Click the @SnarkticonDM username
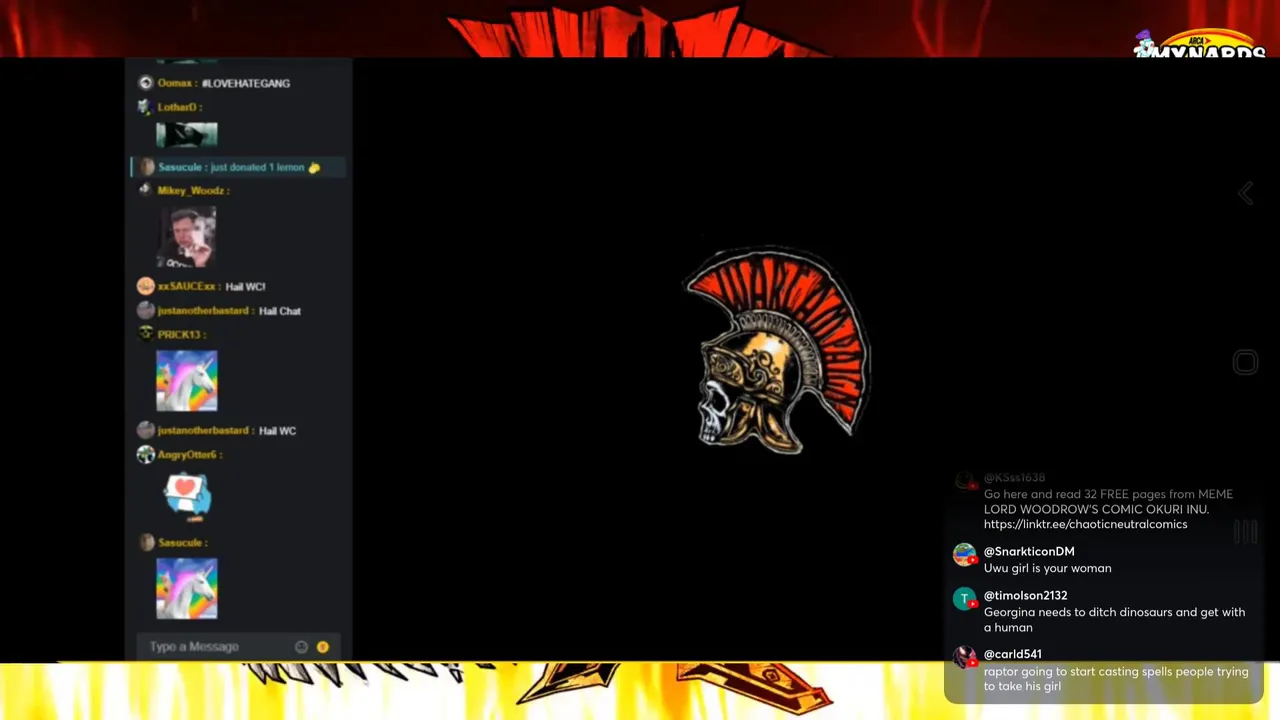Screen dimensions: 1280x720 pos(1029,551)
